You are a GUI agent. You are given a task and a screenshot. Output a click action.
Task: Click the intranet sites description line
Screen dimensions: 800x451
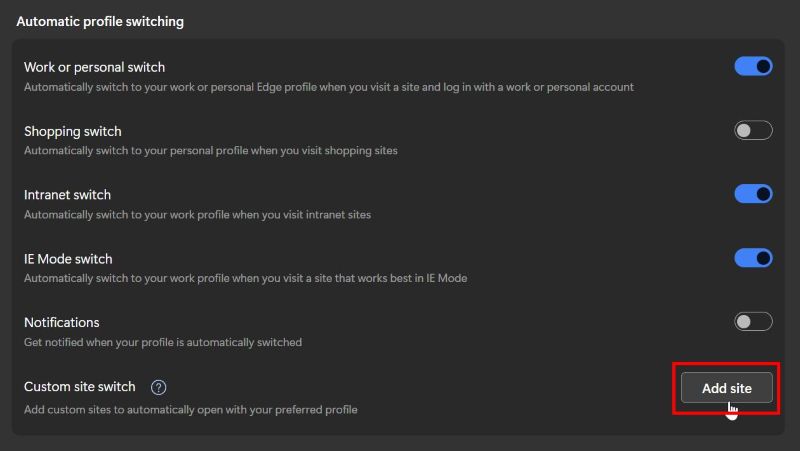coord(197,215)
